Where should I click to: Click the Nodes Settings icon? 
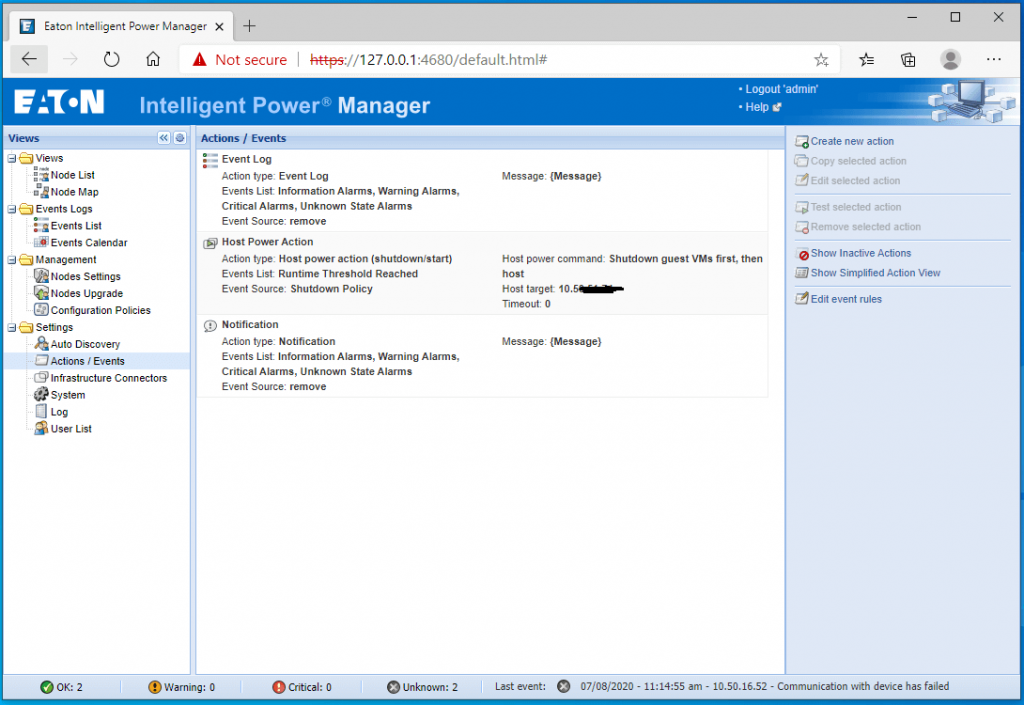pyautogui.click(x=41, y=276)
